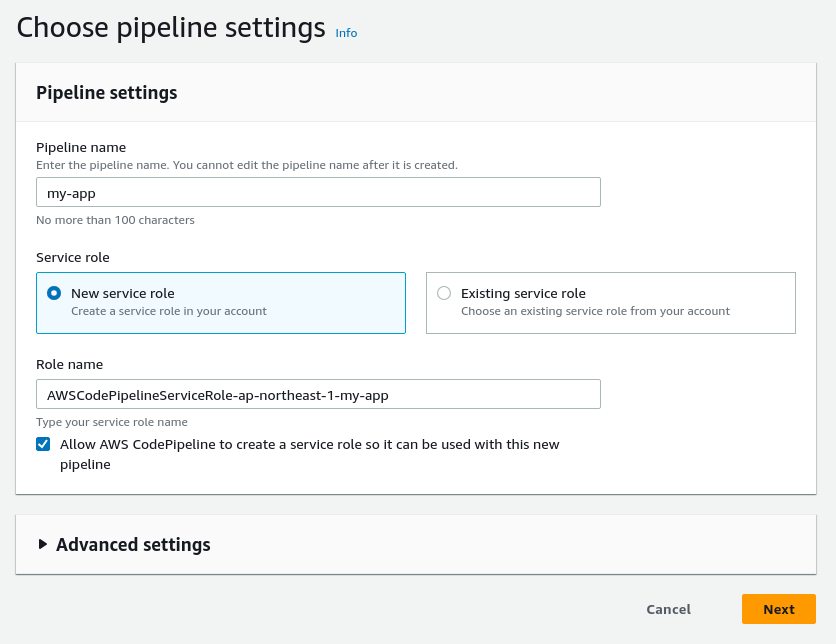Uncheck Allow AWS CodePipeline to create role
The image size is (836, 644).
coord(43,444)
